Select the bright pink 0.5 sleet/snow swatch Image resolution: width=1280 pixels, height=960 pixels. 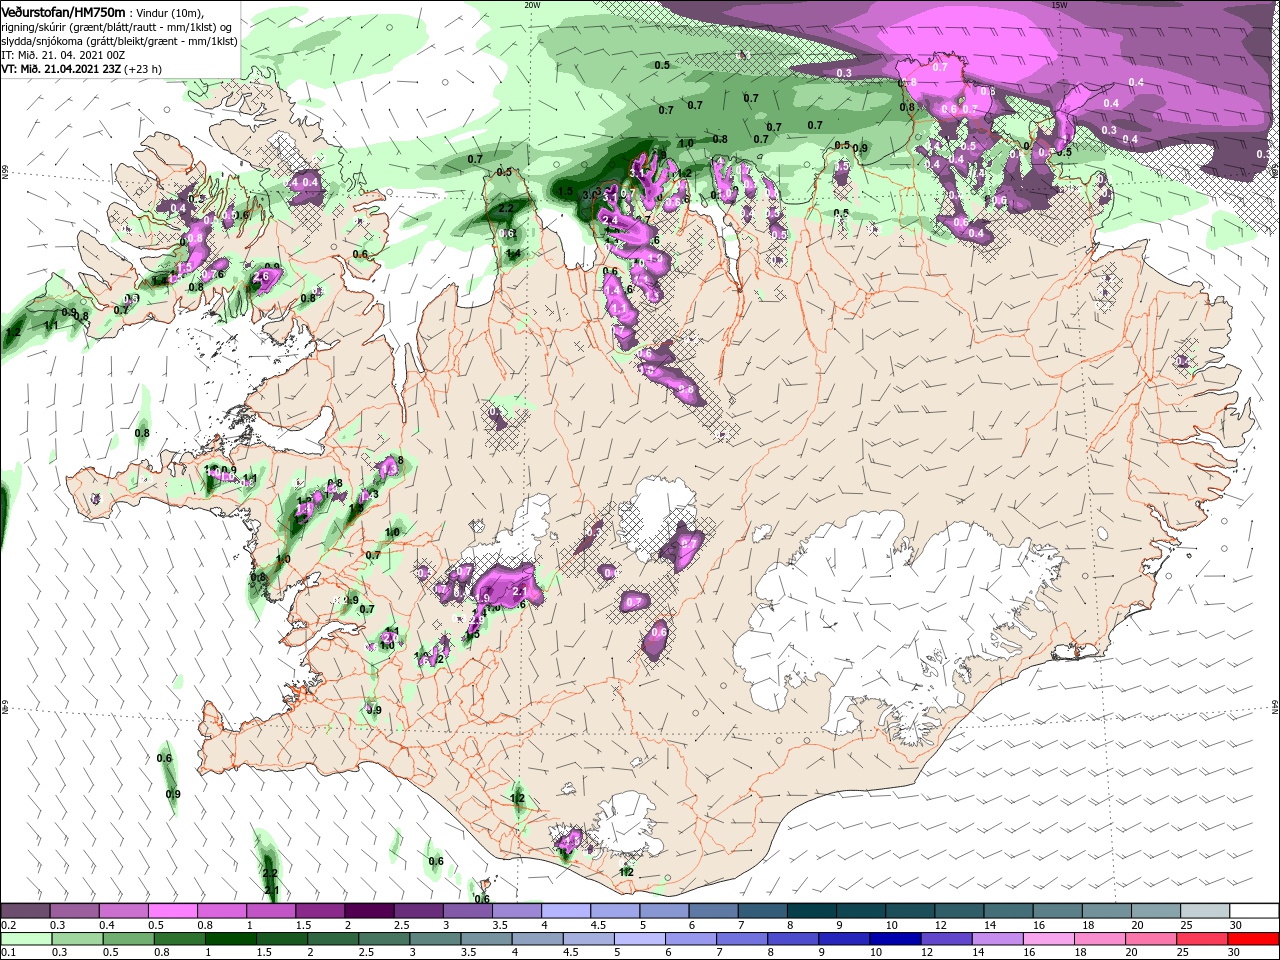[x=172, y=911]
